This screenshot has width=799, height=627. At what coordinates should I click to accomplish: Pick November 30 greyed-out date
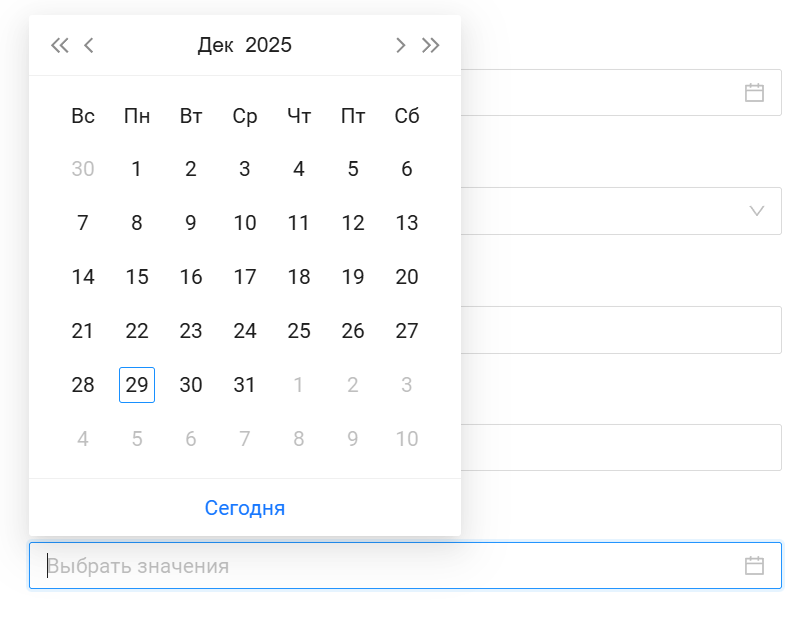pyautogui.click(x=83, y=169)
